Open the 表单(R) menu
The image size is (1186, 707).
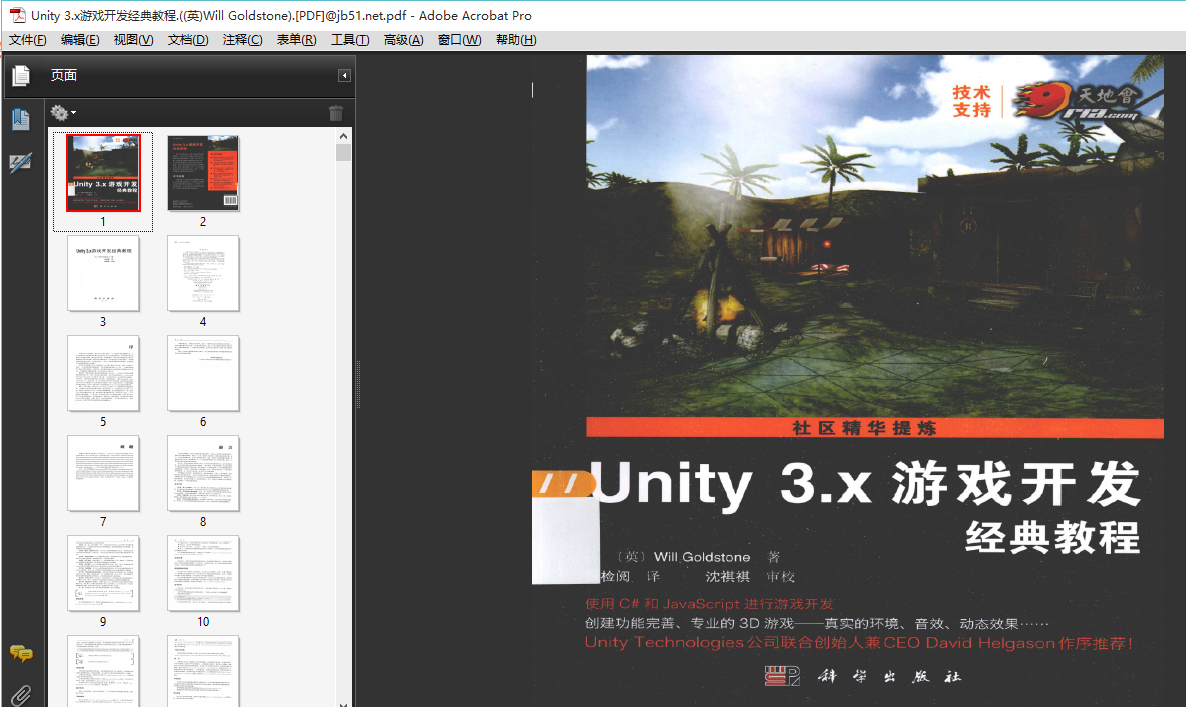296,40
